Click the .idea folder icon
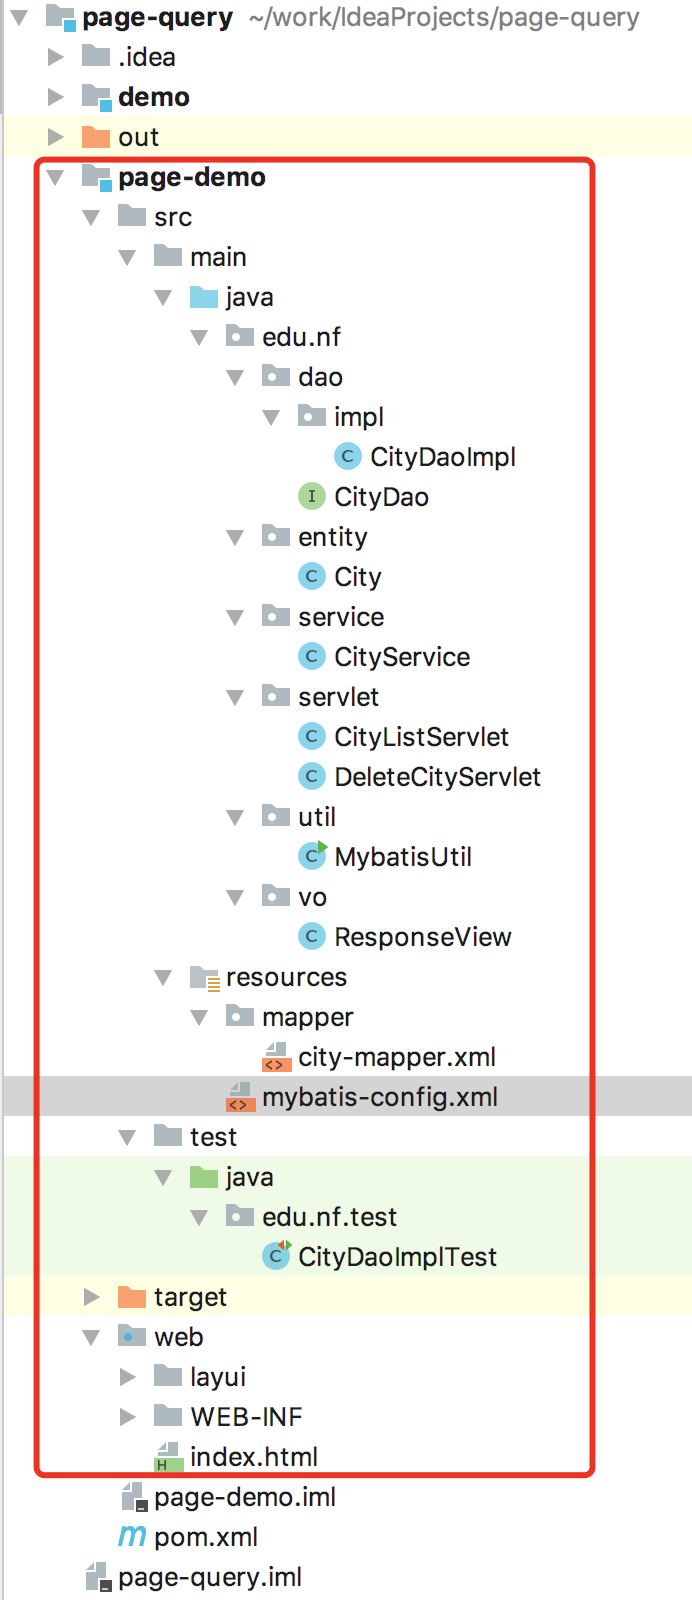Image resolution: width=692 pixels, height=1600 pixels. (x=96, y=57)
